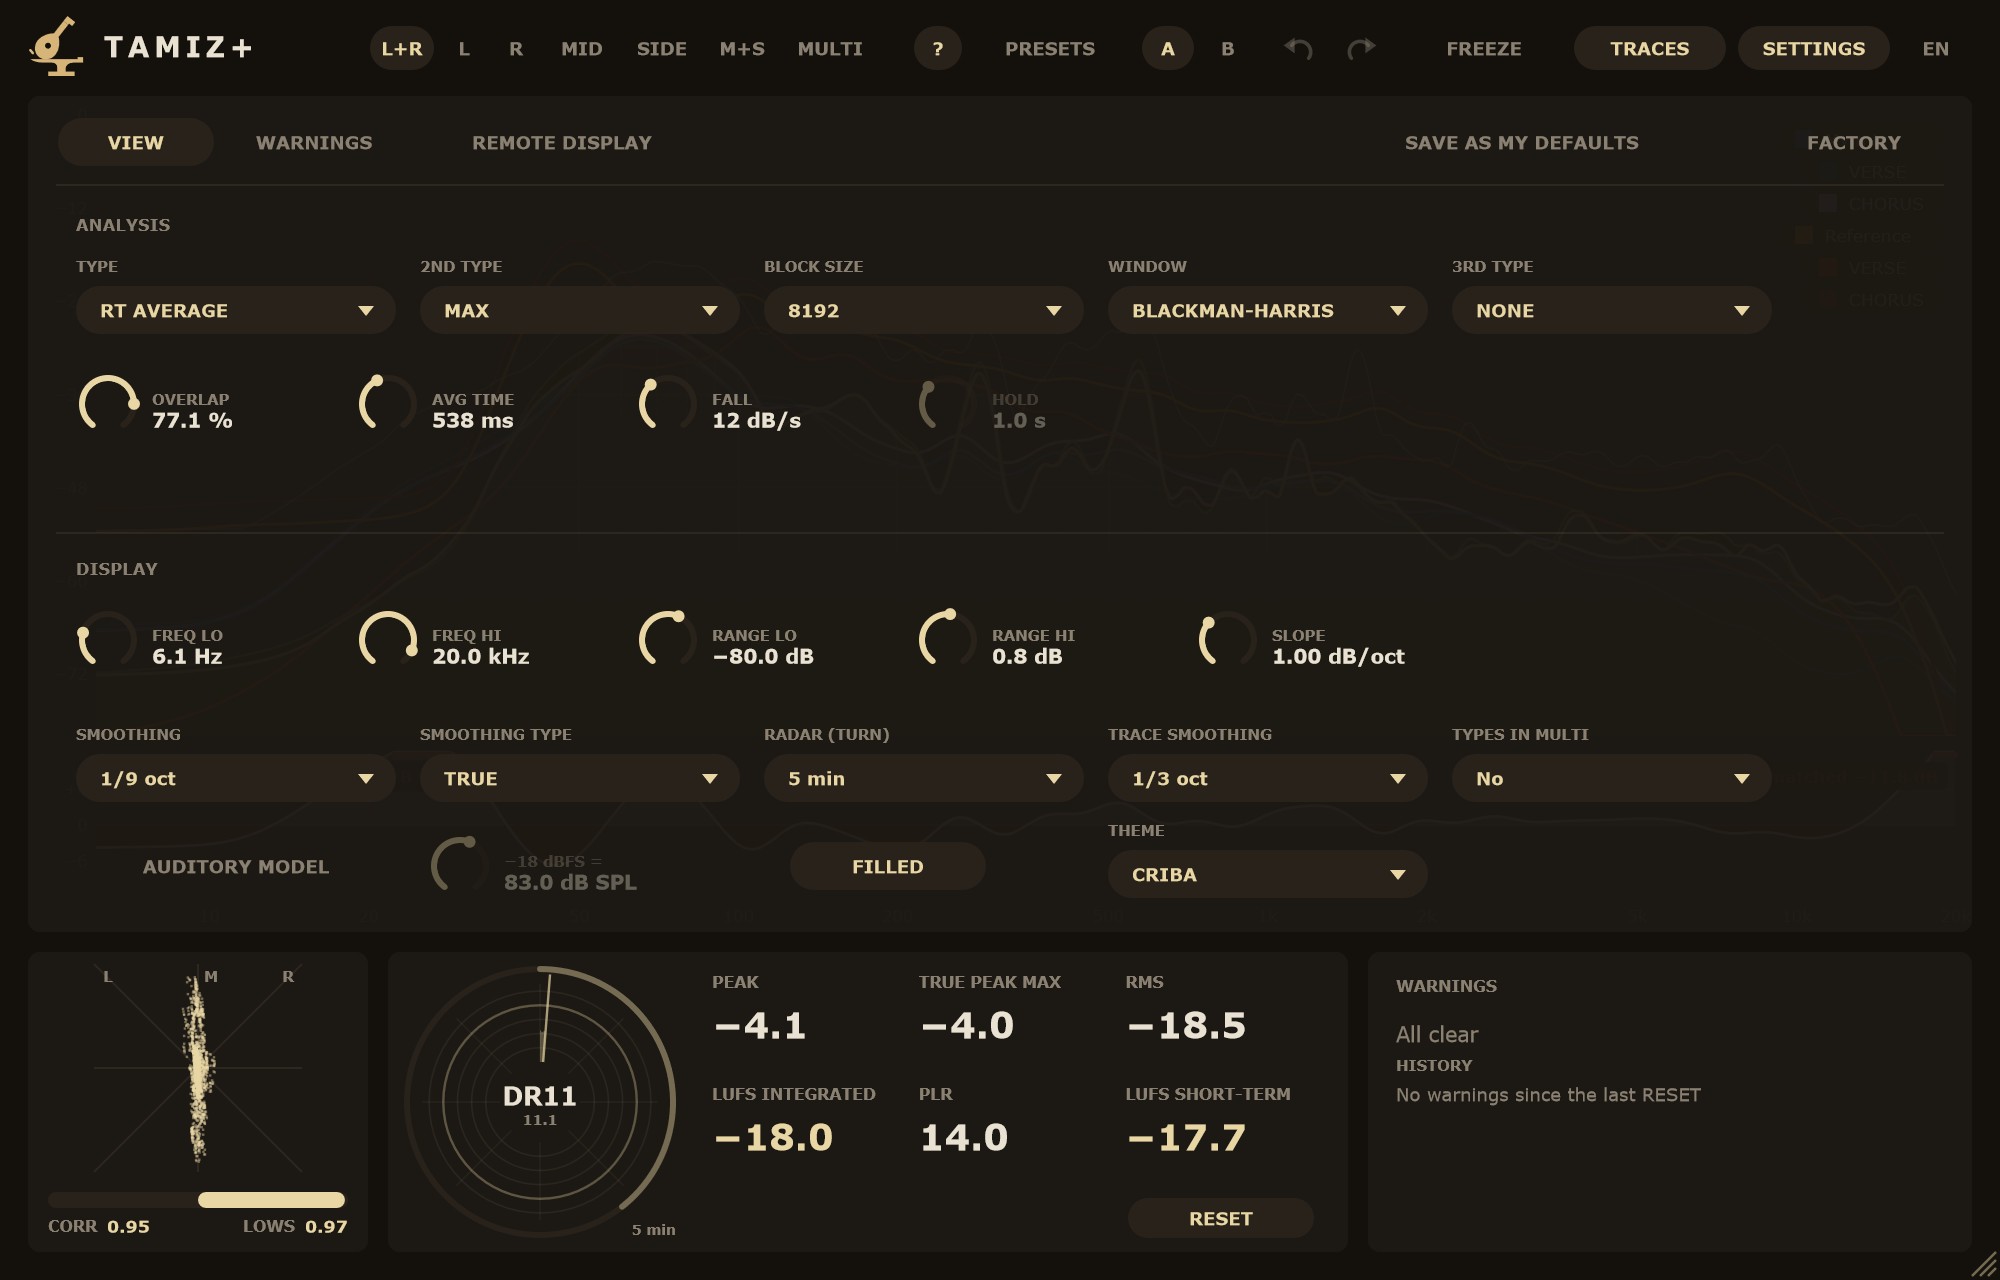The width and height of the screenshot is (2000, 1280).
Task: Open the 3rd Type dropdown NONE
Action: (1612, 310)
